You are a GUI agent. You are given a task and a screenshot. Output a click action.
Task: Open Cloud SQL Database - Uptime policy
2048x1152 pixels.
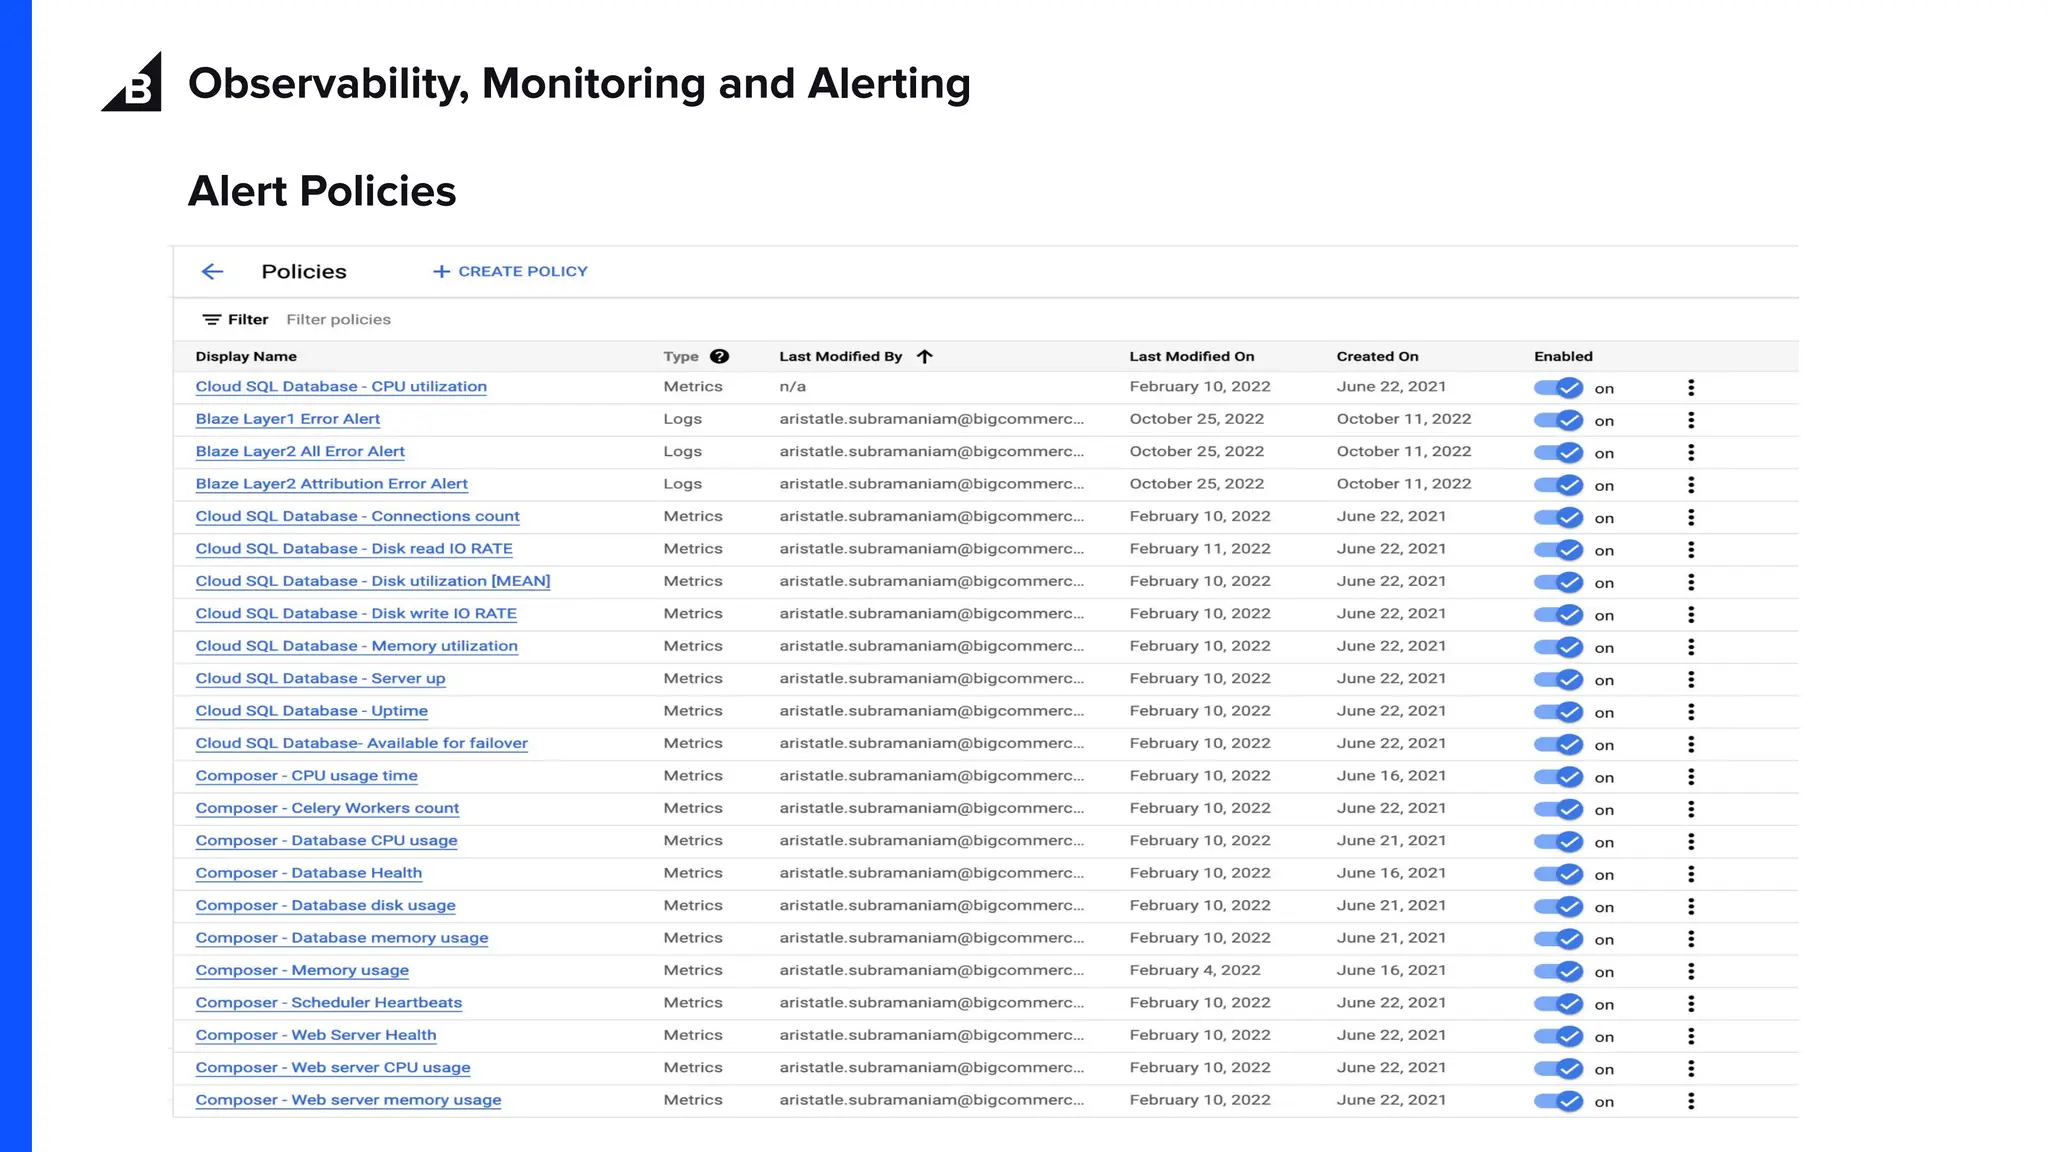click(311, 711)
